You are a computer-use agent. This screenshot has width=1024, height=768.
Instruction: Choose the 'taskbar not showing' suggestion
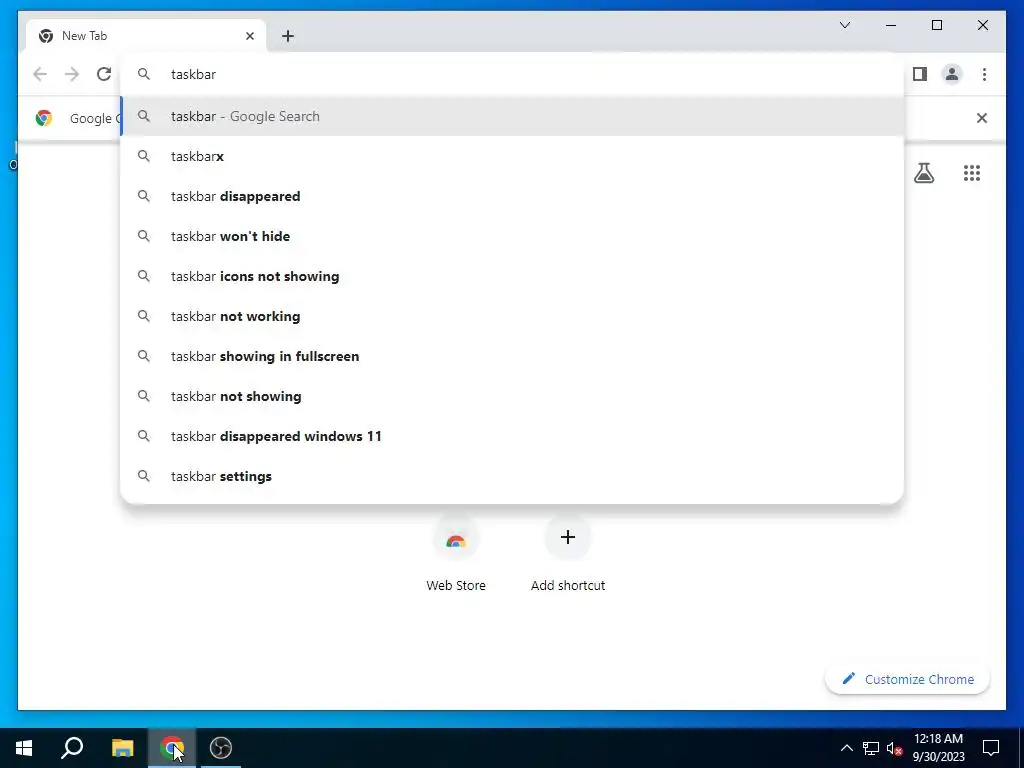pyautogui.click(x=513, y=396)
